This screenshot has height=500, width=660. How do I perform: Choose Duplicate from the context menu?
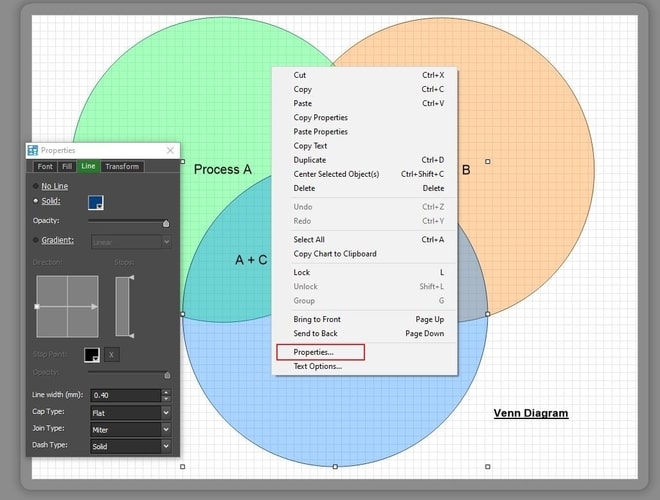pyautogui.click(x=365, y=160)
